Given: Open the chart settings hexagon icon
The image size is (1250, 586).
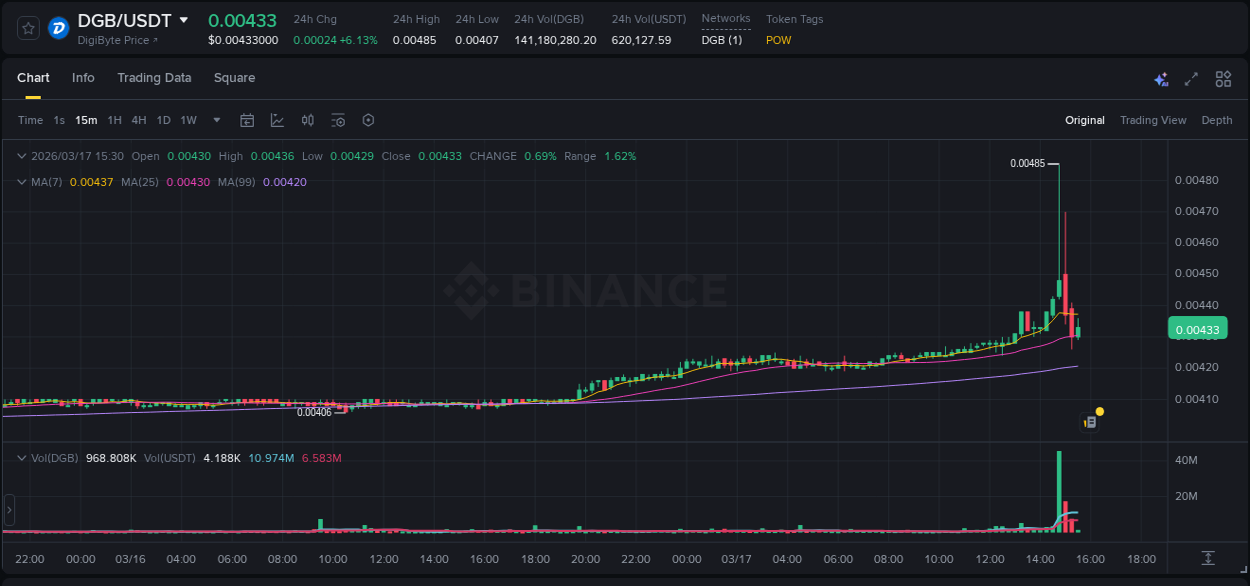Looking at the screenshot, I should (x=368, y=120).
